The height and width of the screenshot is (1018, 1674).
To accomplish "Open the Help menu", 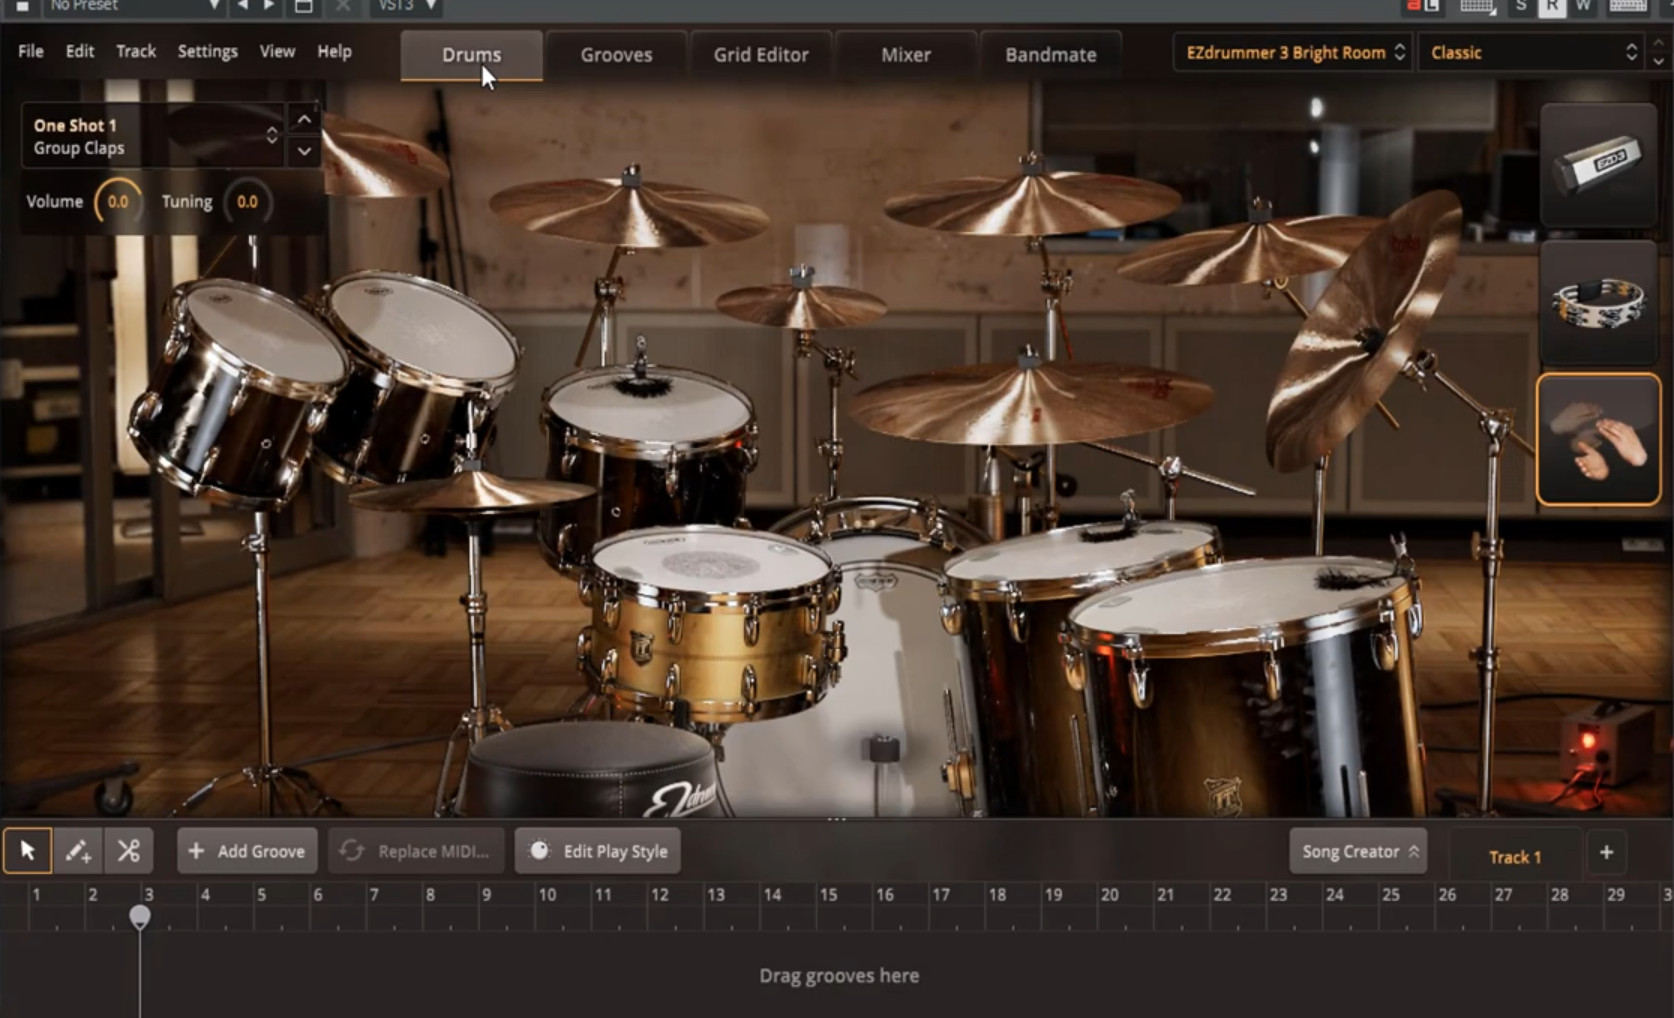I will 335,51.
